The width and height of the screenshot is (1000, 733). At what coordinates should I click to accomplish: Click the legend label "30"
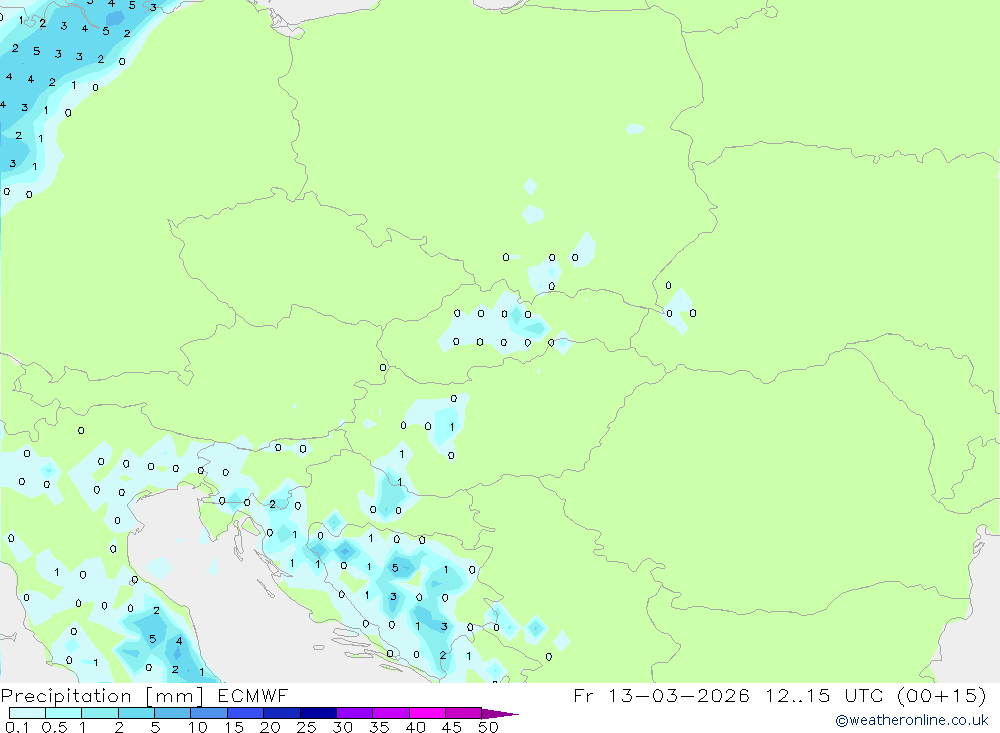pyautogui.click(x=343, y=727)
